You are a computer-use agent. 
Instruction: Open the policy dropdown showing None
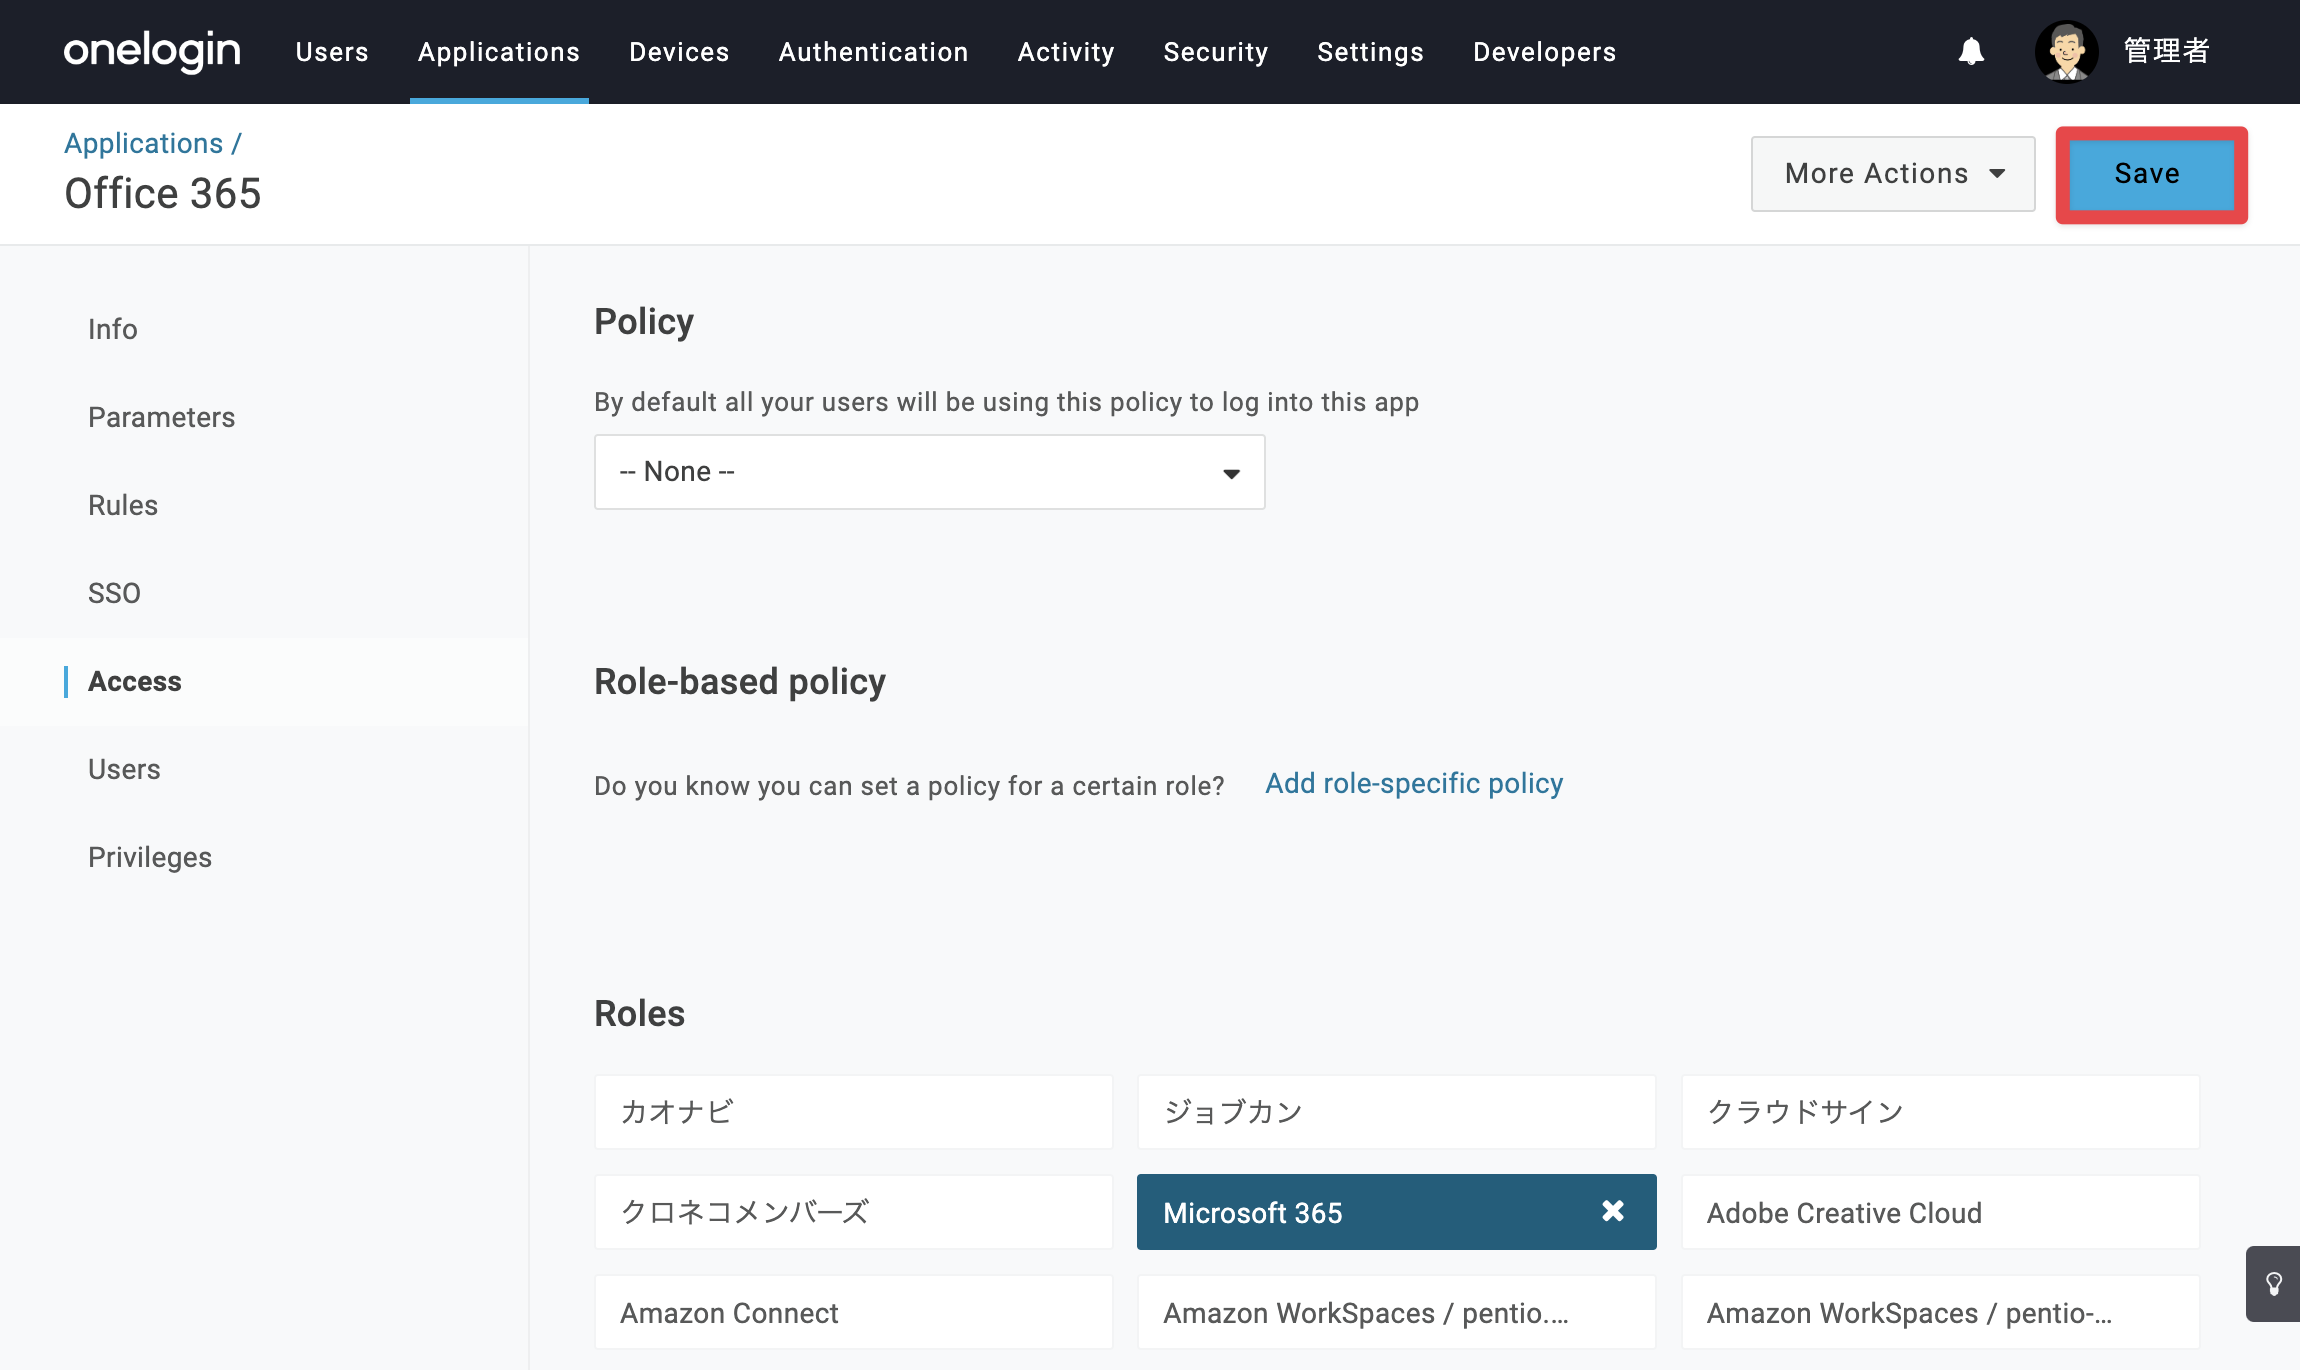[x=930, y=472]
